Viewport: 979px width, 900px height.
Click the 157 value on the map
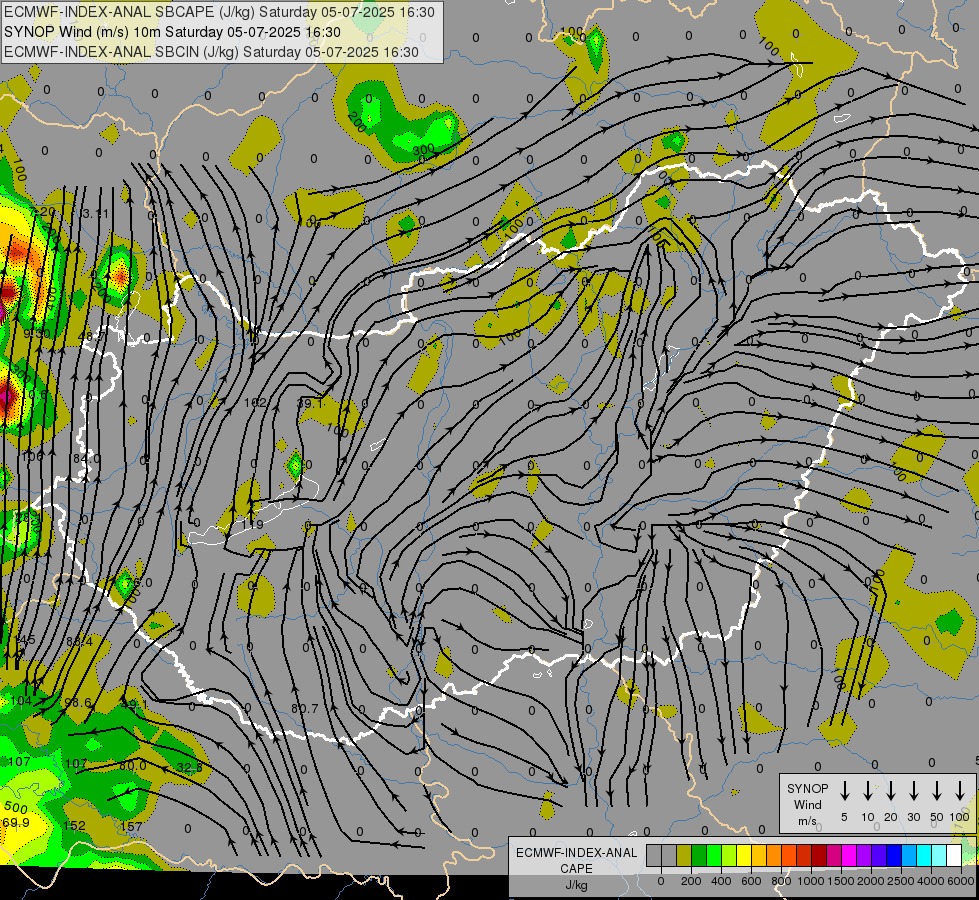[131, 826]
